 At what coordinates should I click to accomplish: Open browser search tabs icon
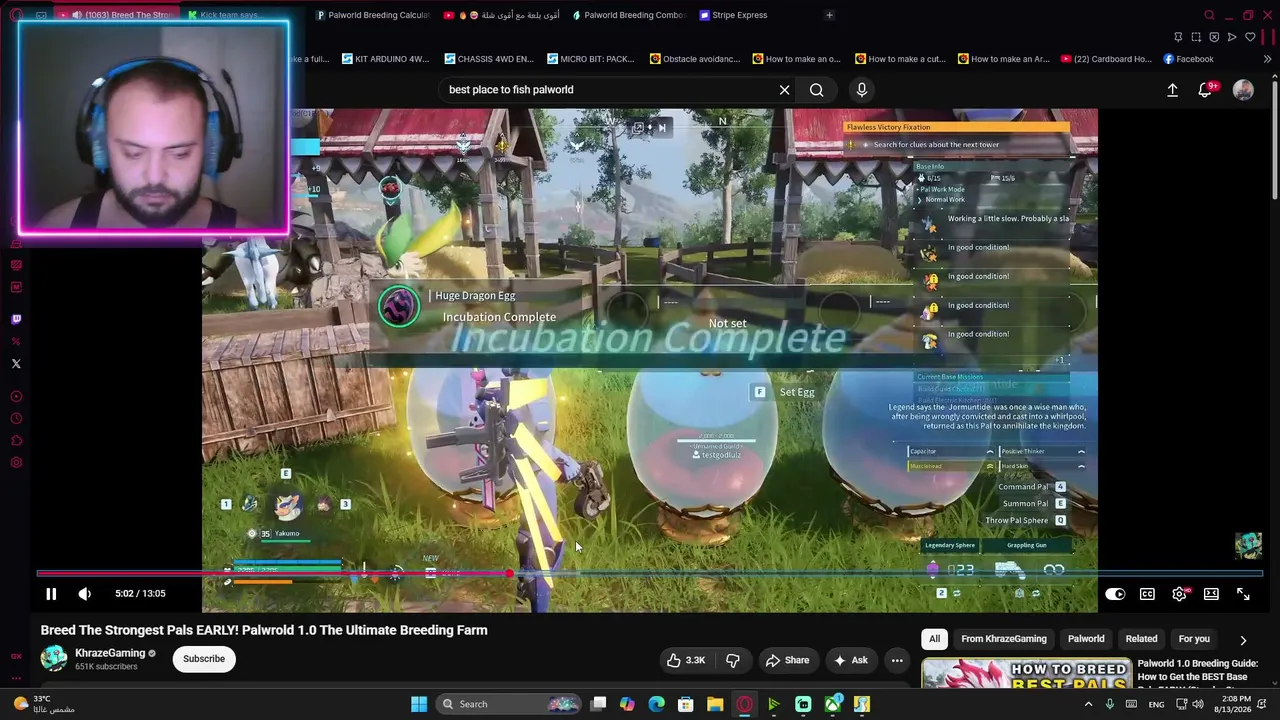[x=1209, y=15]
